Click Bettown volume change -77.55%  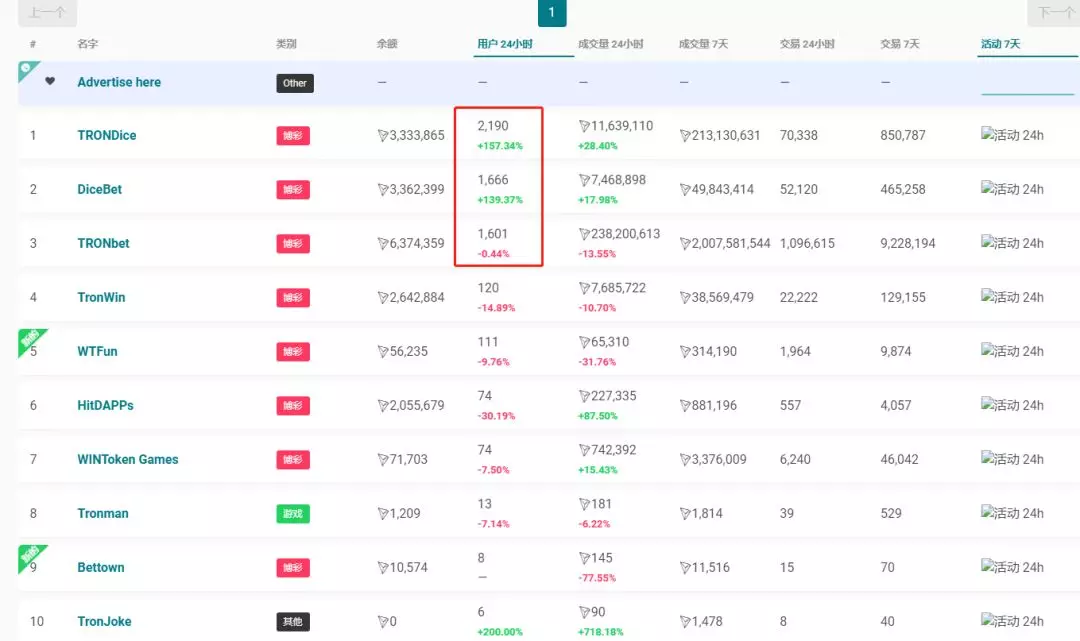(x=597, y=578)
